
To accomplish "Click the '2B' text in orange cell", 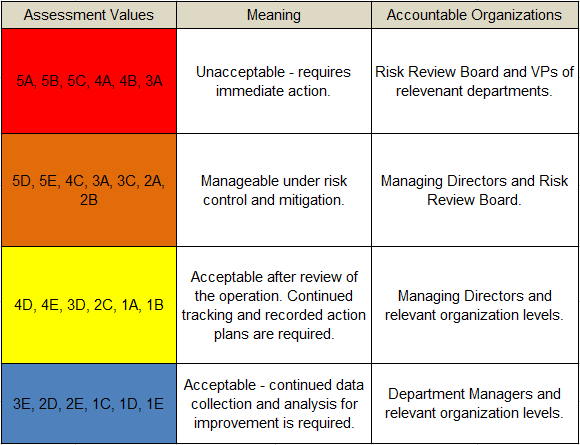I will (89, 200).
